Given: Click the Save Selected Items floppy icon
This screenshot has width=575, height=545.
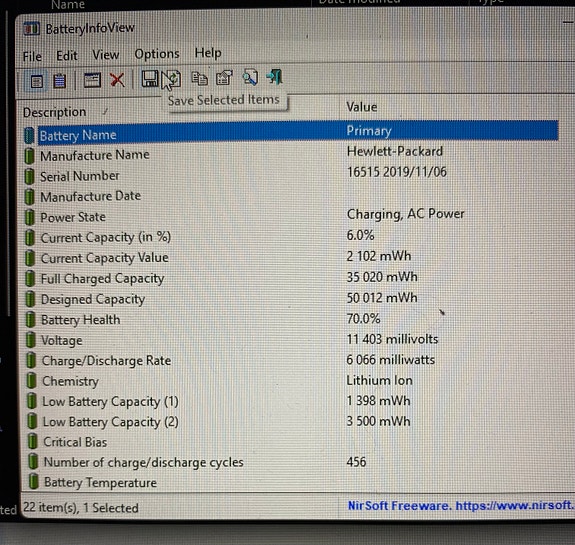Looking at the screenshot, I should coord(150,78).
